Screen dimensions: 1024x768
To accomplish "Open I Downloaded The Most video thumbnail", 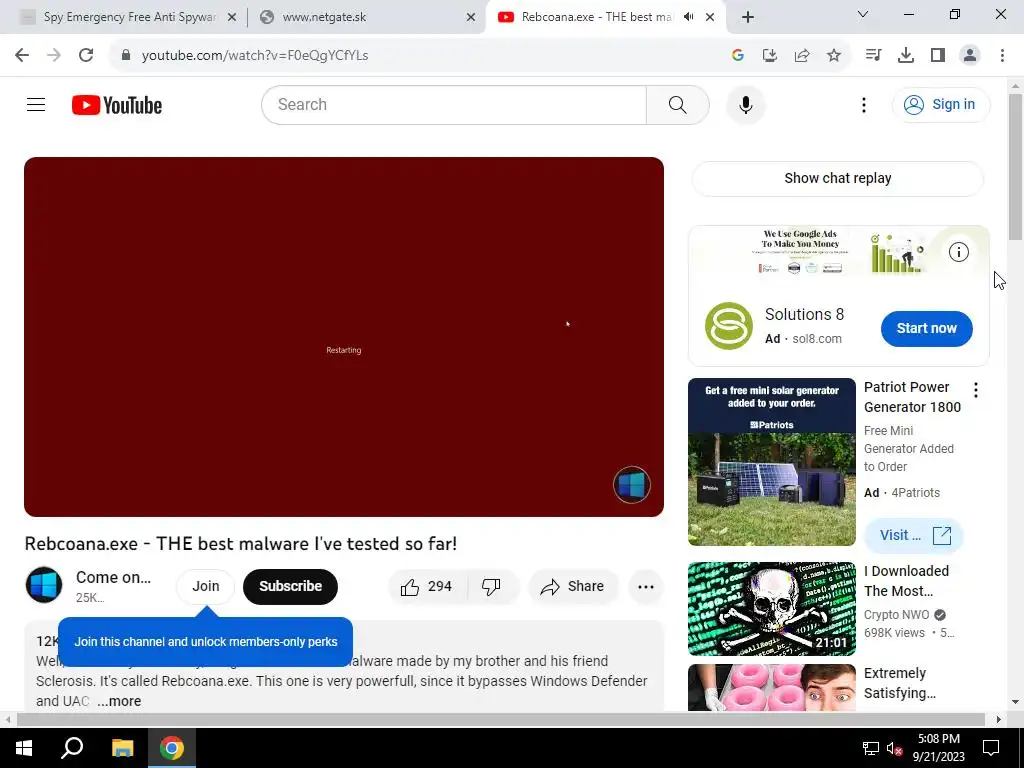I will coord(771,609).
